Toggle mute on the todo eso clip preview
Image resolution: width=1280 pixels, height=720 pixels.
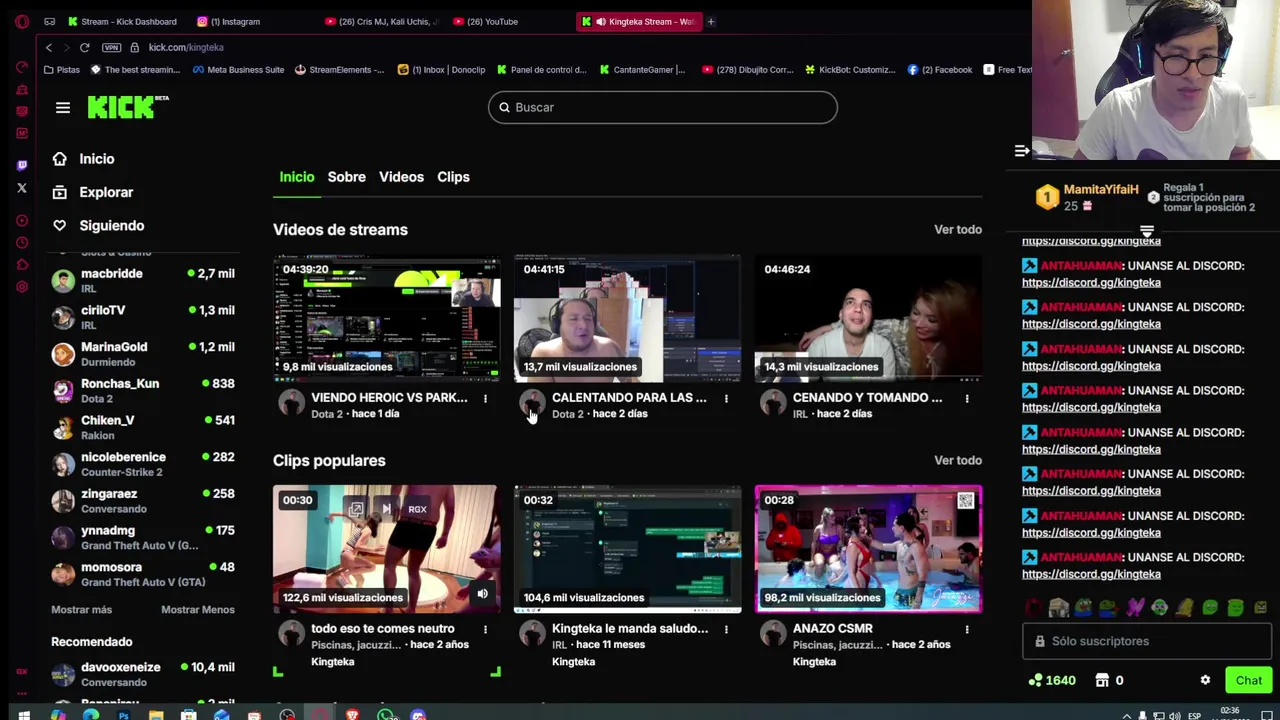[x=482, y=594]
